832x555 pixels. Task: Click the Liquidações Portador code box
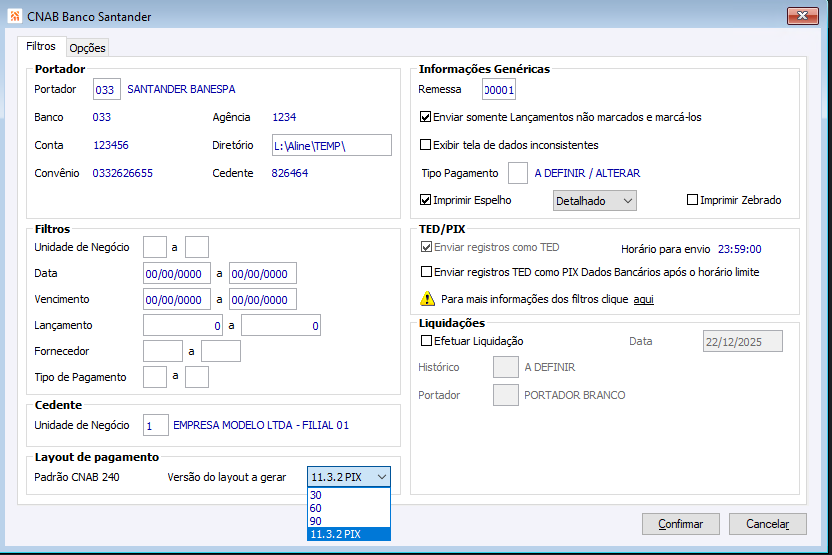[506, 395]
